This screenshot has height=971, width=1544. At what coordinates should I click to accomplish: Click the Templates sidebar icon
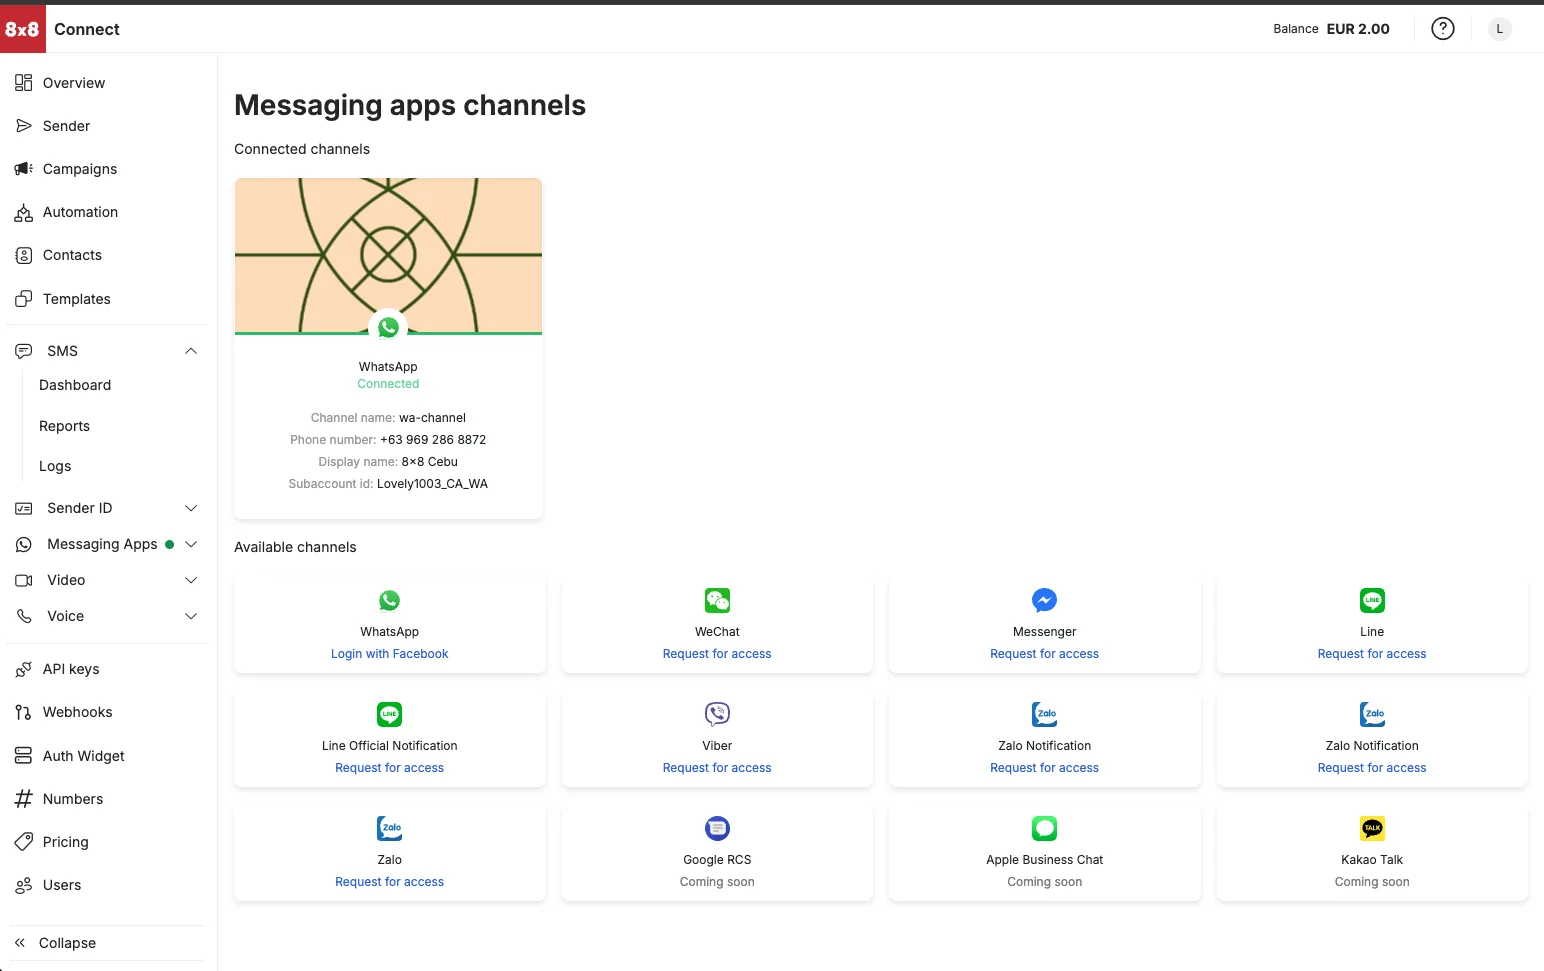point(24,298)
